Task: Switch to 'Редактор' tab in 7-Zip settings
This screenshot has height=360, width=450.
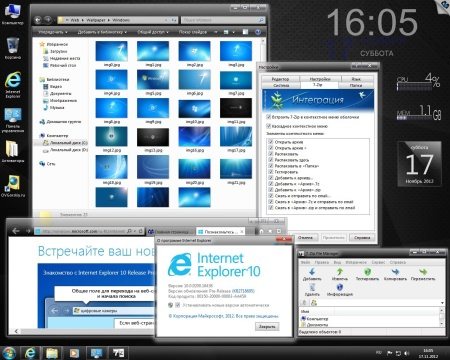Action: click(280, 79)
